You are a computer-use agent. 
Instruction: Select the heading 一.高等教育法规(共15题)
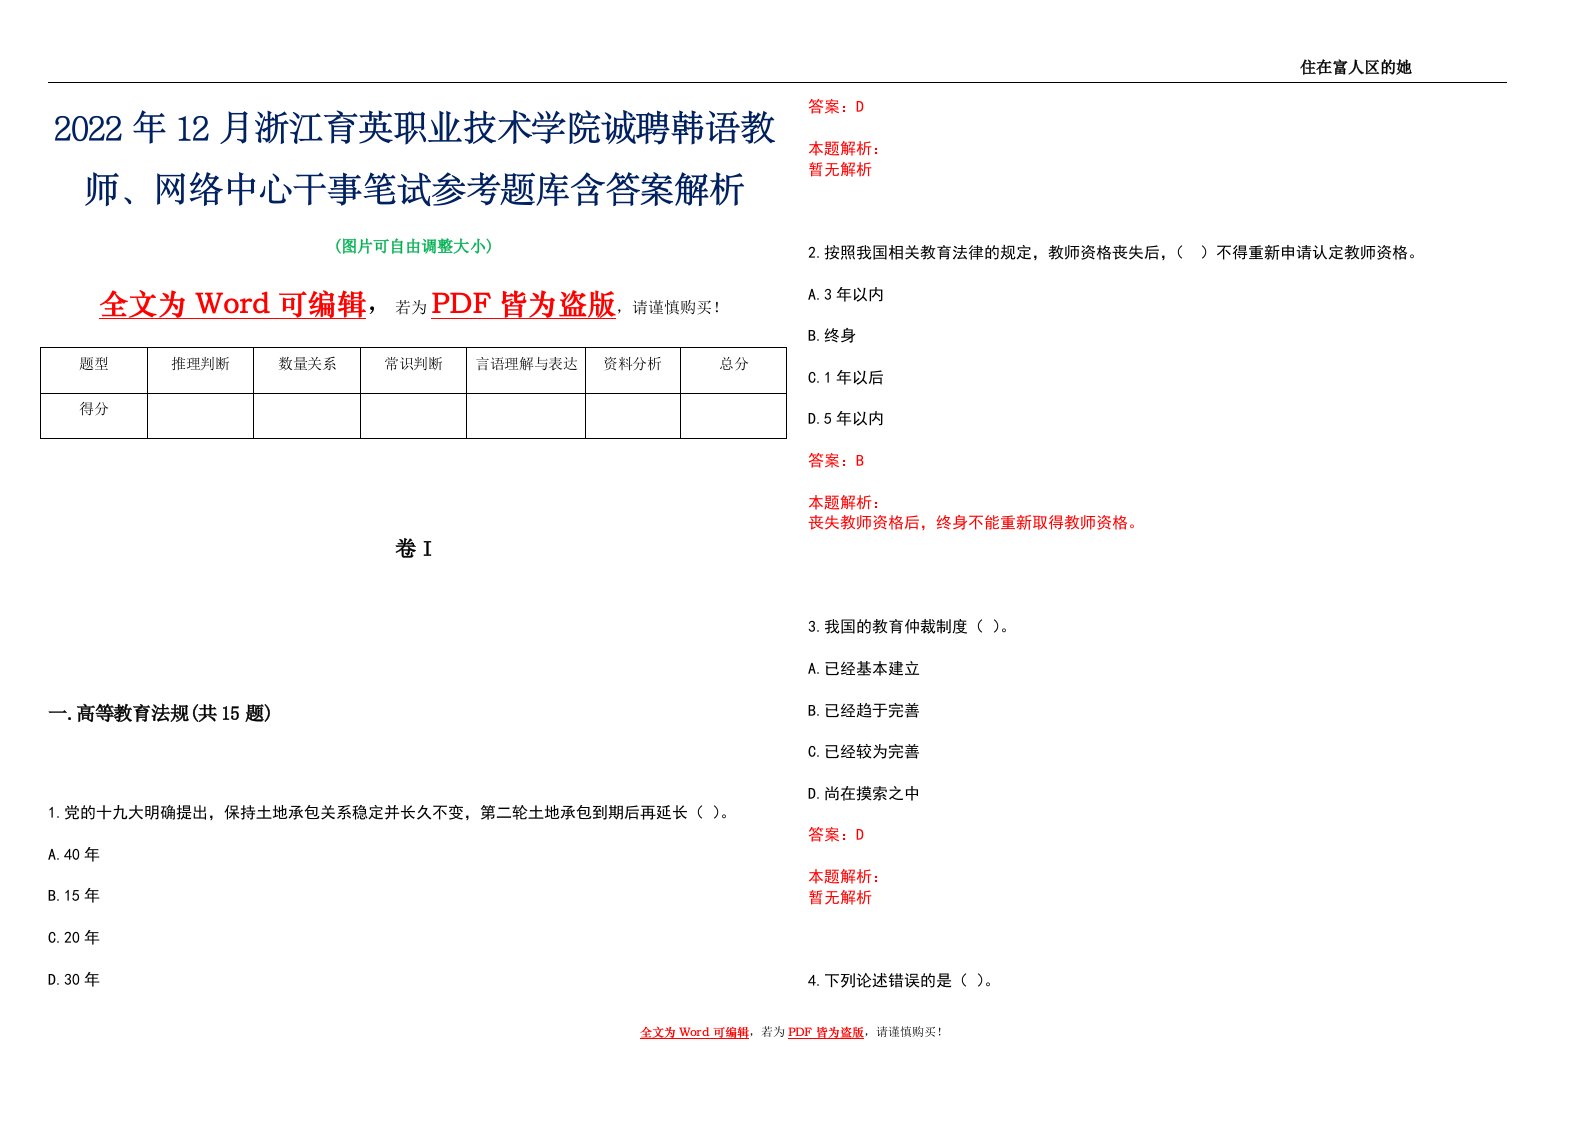tap(160, 713)
